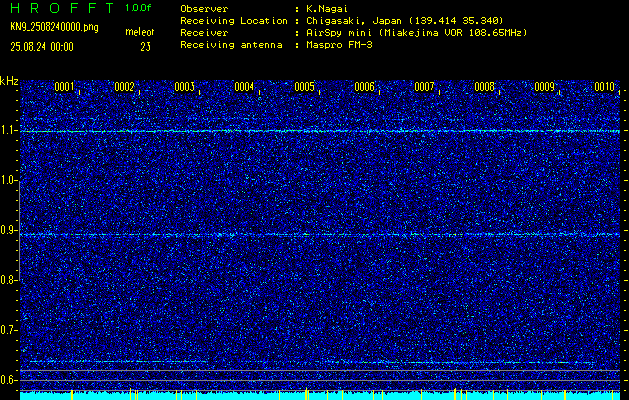629x400 pixels.
Task: Select the file name KN9_2508240000.png
Action: click(54, 28)
